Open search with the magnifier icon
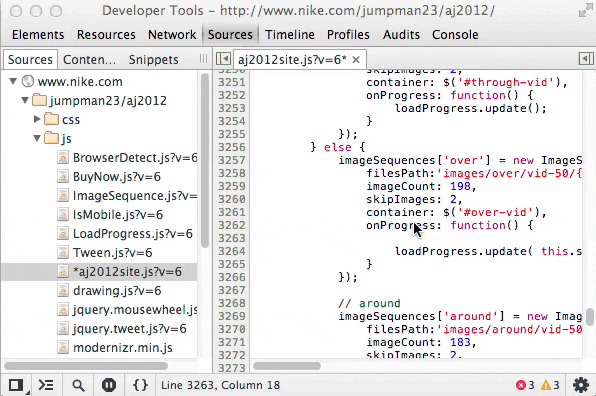Image resolution: width=596 pixels, height=396 pixels. point(78,385)
